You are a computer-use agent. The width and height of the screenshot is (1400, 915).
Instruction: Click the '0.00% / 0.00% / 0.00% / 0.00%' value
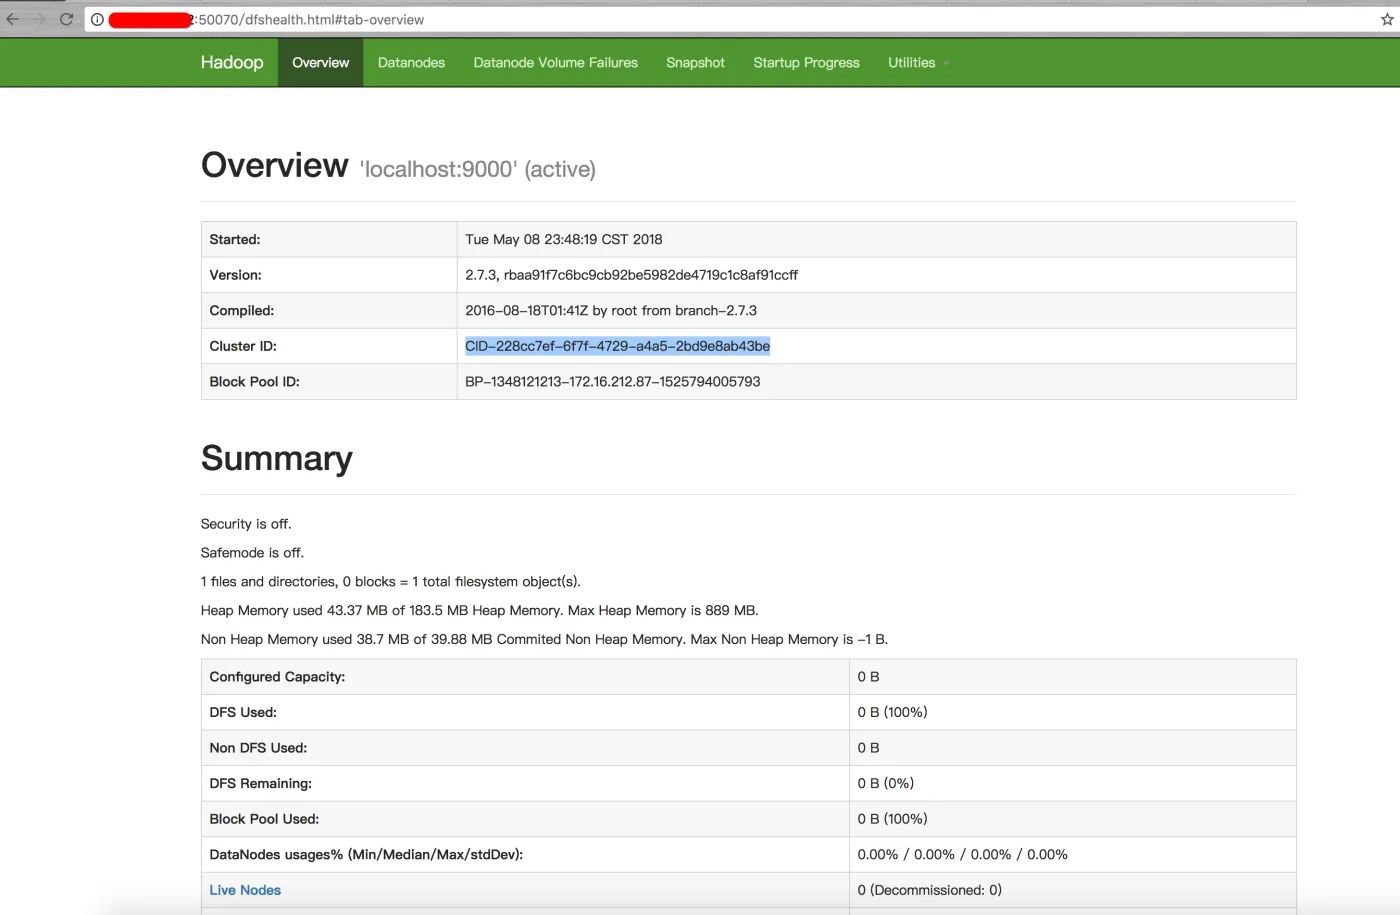(962, 855)
